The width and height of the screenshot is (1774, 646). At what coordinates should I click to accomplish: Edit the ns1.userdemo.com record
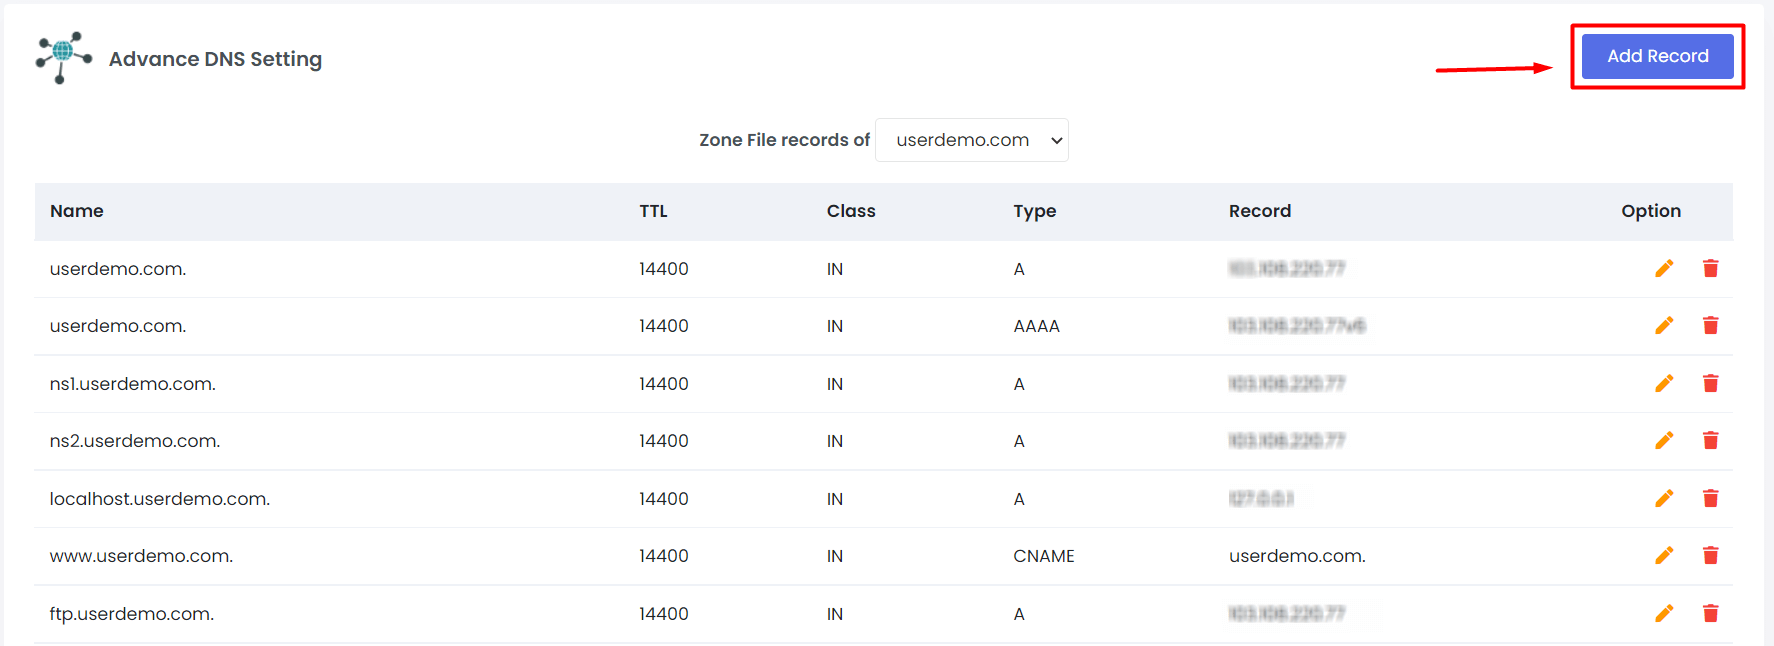coord(1664,383)
